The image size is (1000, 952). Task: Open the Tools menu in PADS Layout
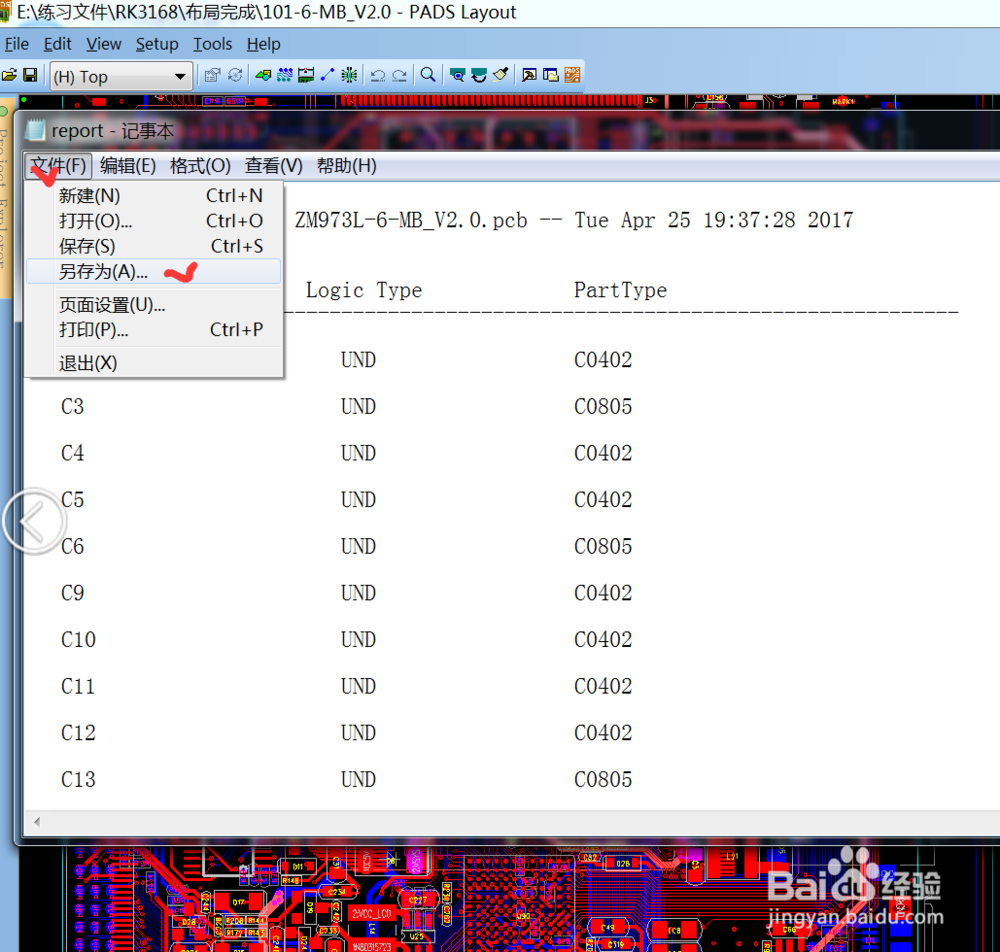[212, 44]
